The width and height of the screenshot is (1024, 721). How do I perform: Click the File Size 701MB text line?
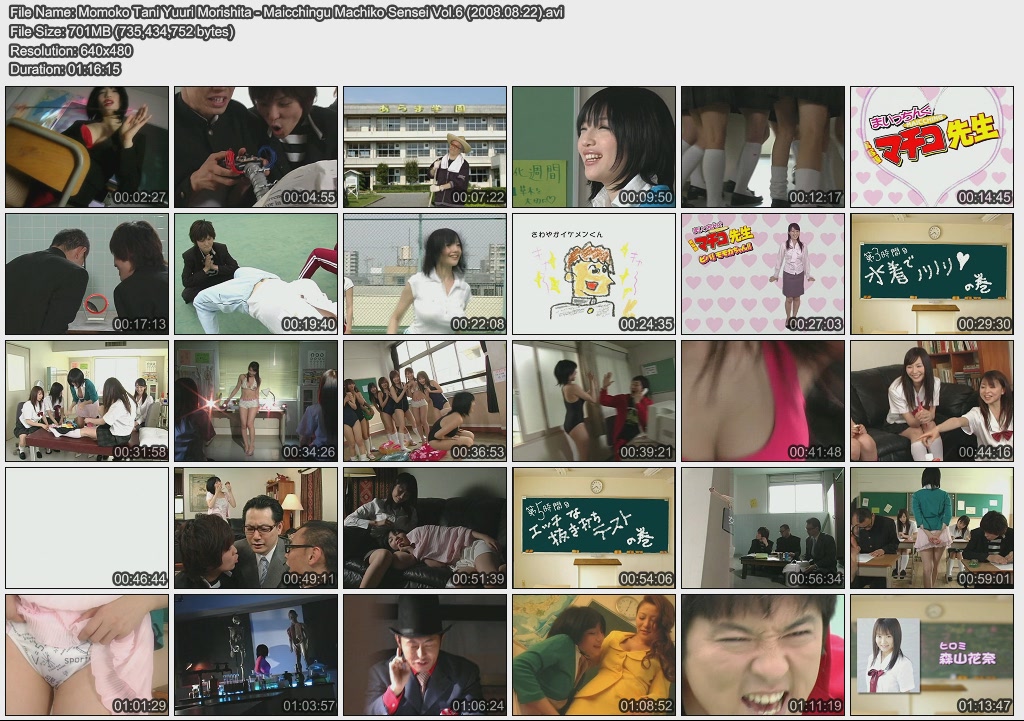coord(122,31)
